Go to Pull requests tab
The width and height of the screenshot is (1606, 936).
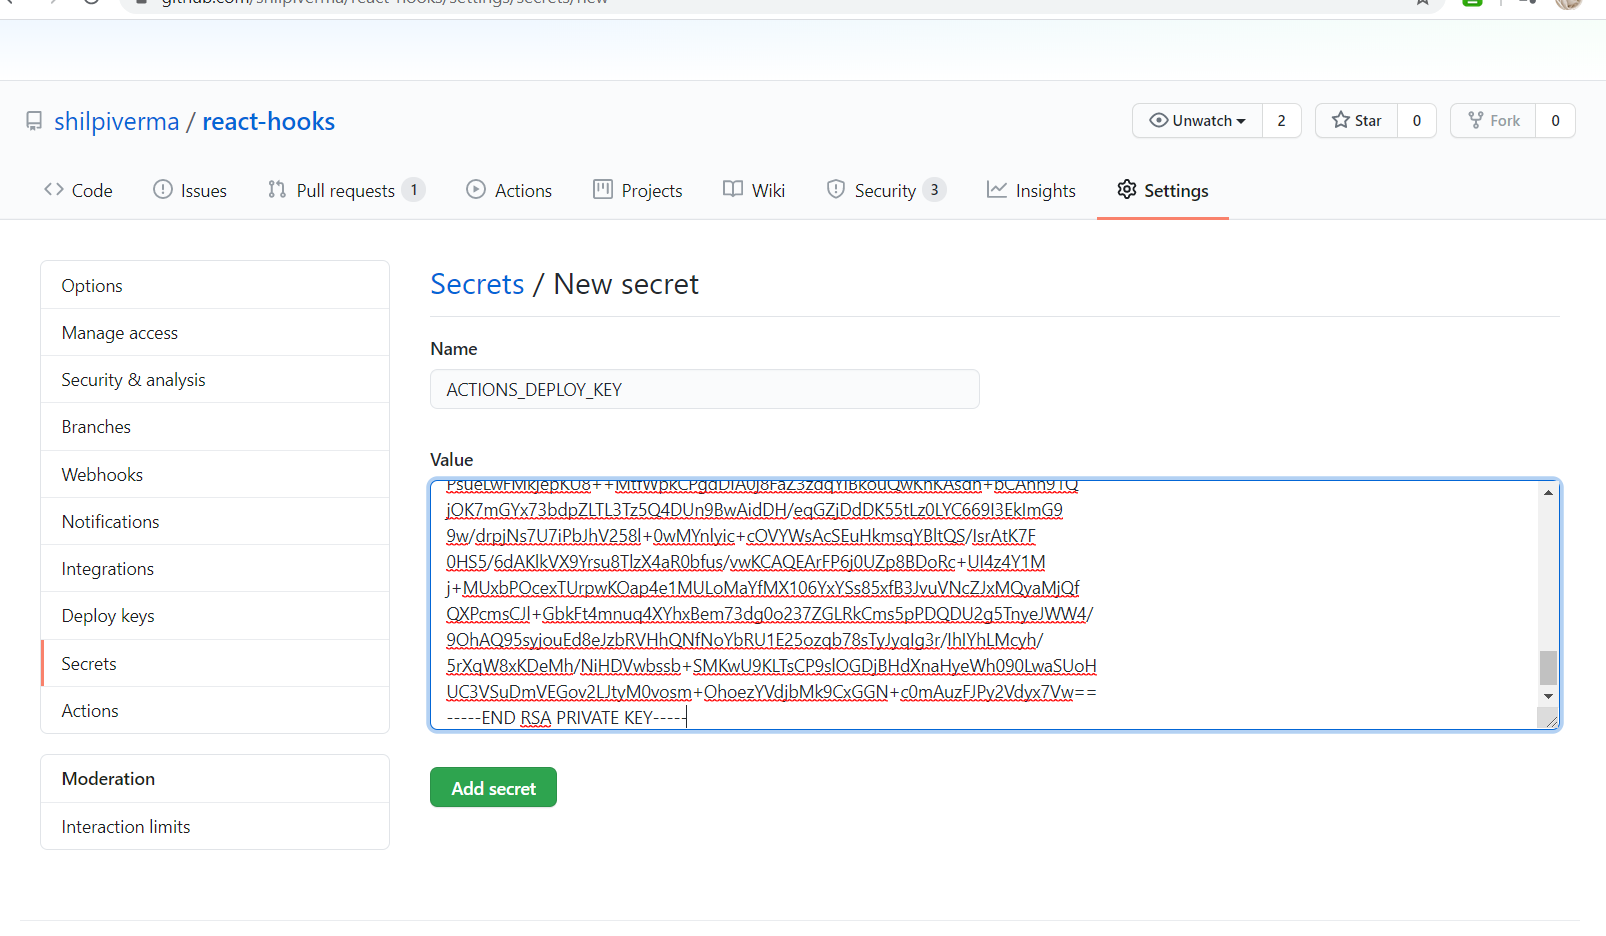[x=346, y=190]
